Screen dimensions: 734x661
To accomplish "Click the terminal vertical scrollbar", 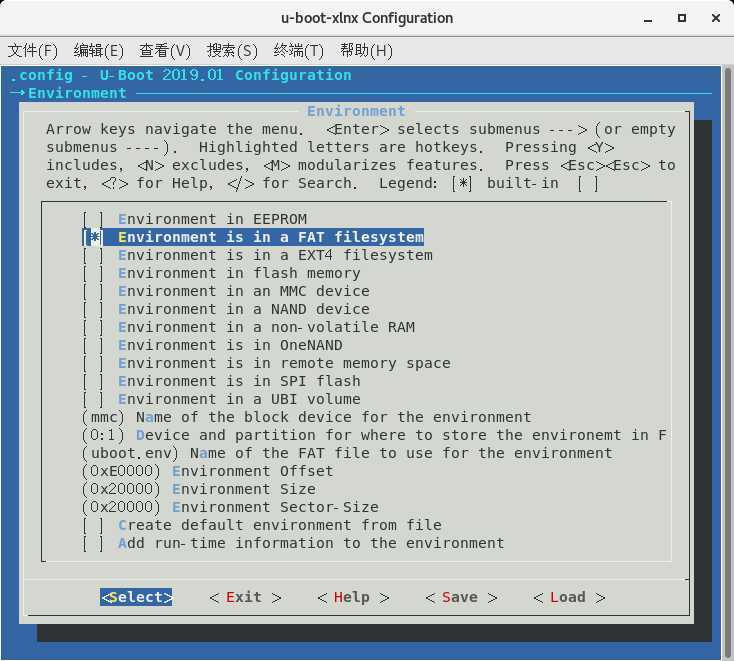I will (727, 363).
